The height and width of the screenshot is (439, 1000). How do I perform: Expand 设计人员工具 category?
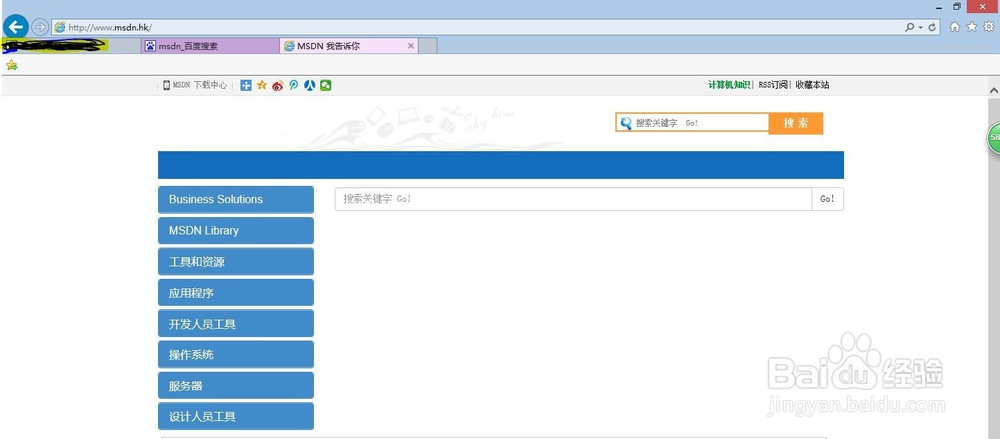pyautogui.click(x=236, y=416)
